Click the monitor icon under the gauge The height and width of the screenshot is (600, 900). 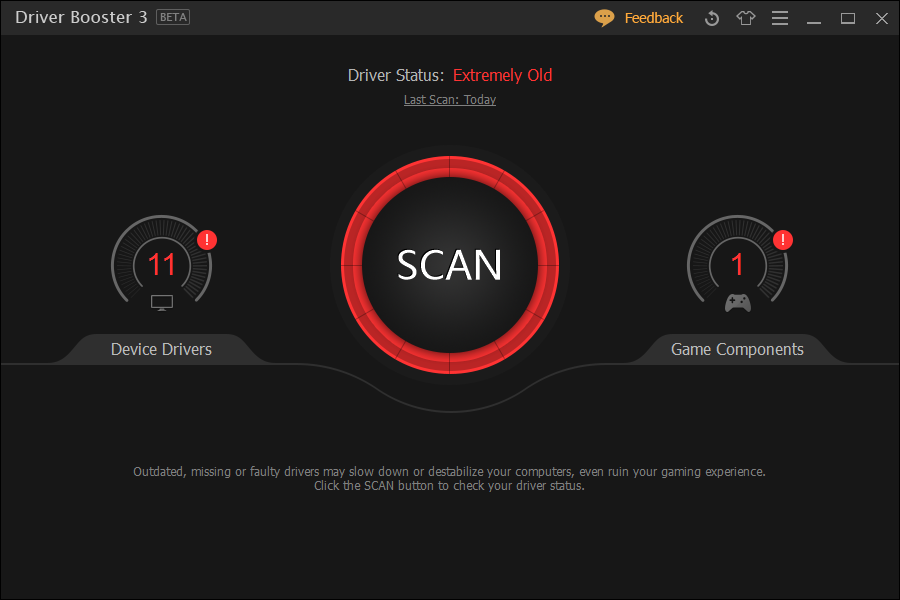pyautogui.click(x=162, y=302)
